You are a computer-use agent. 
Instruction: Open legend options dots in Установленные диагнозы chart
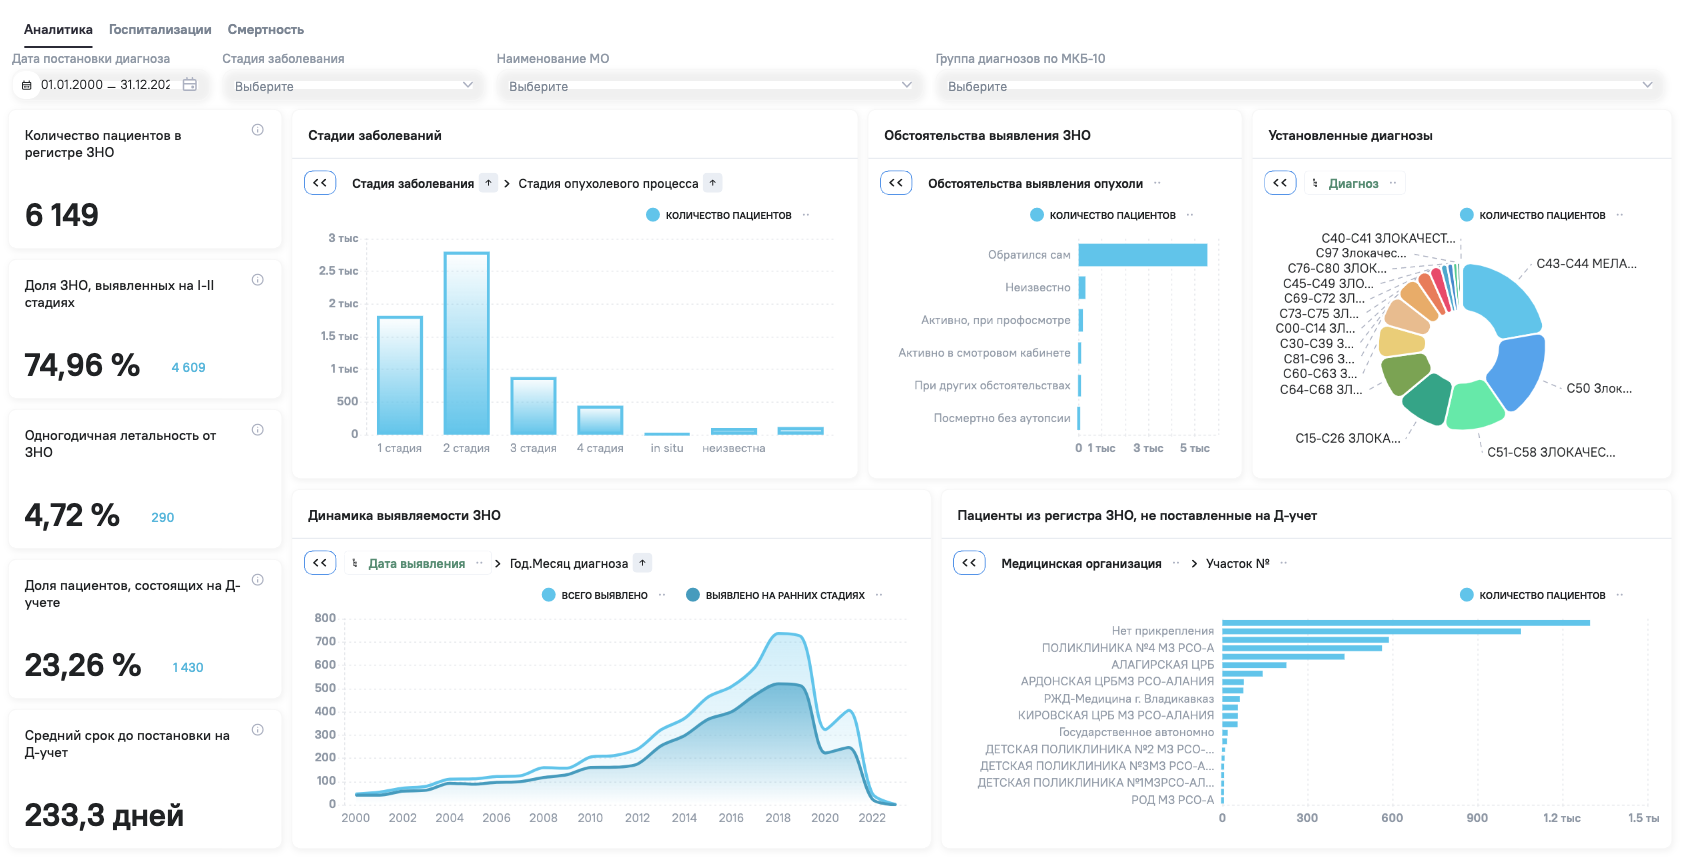[x=1620, y=215]
